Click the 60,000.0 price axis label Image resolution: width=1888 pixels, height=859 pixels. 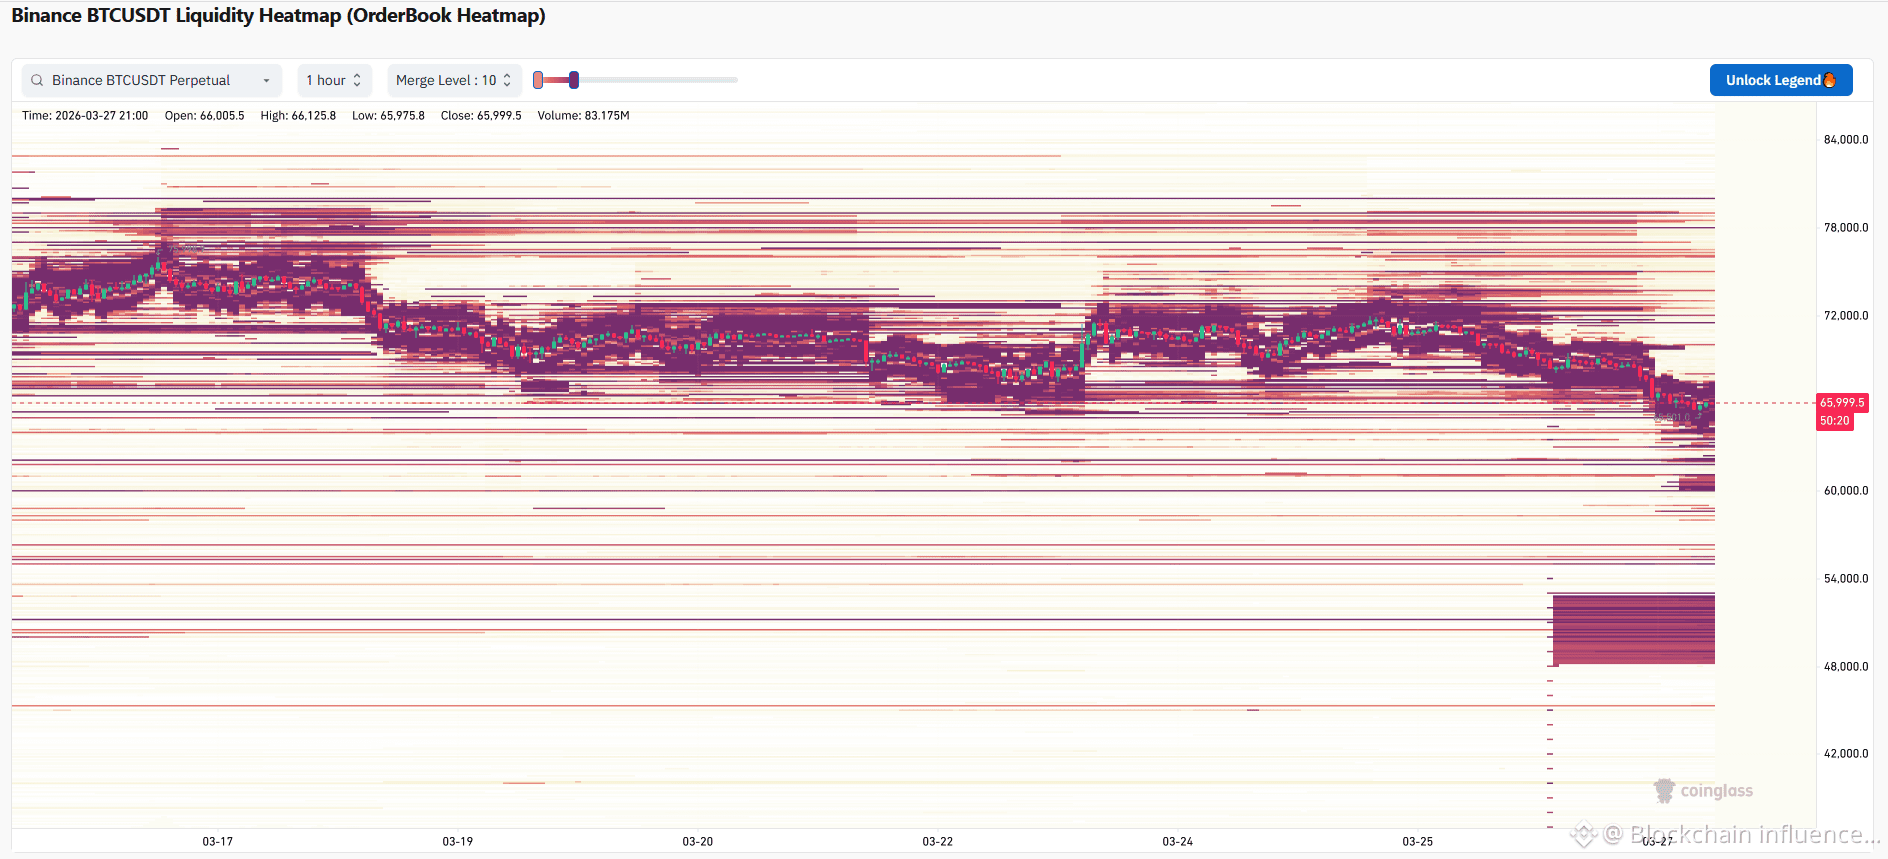click(x=1846, y=491)
